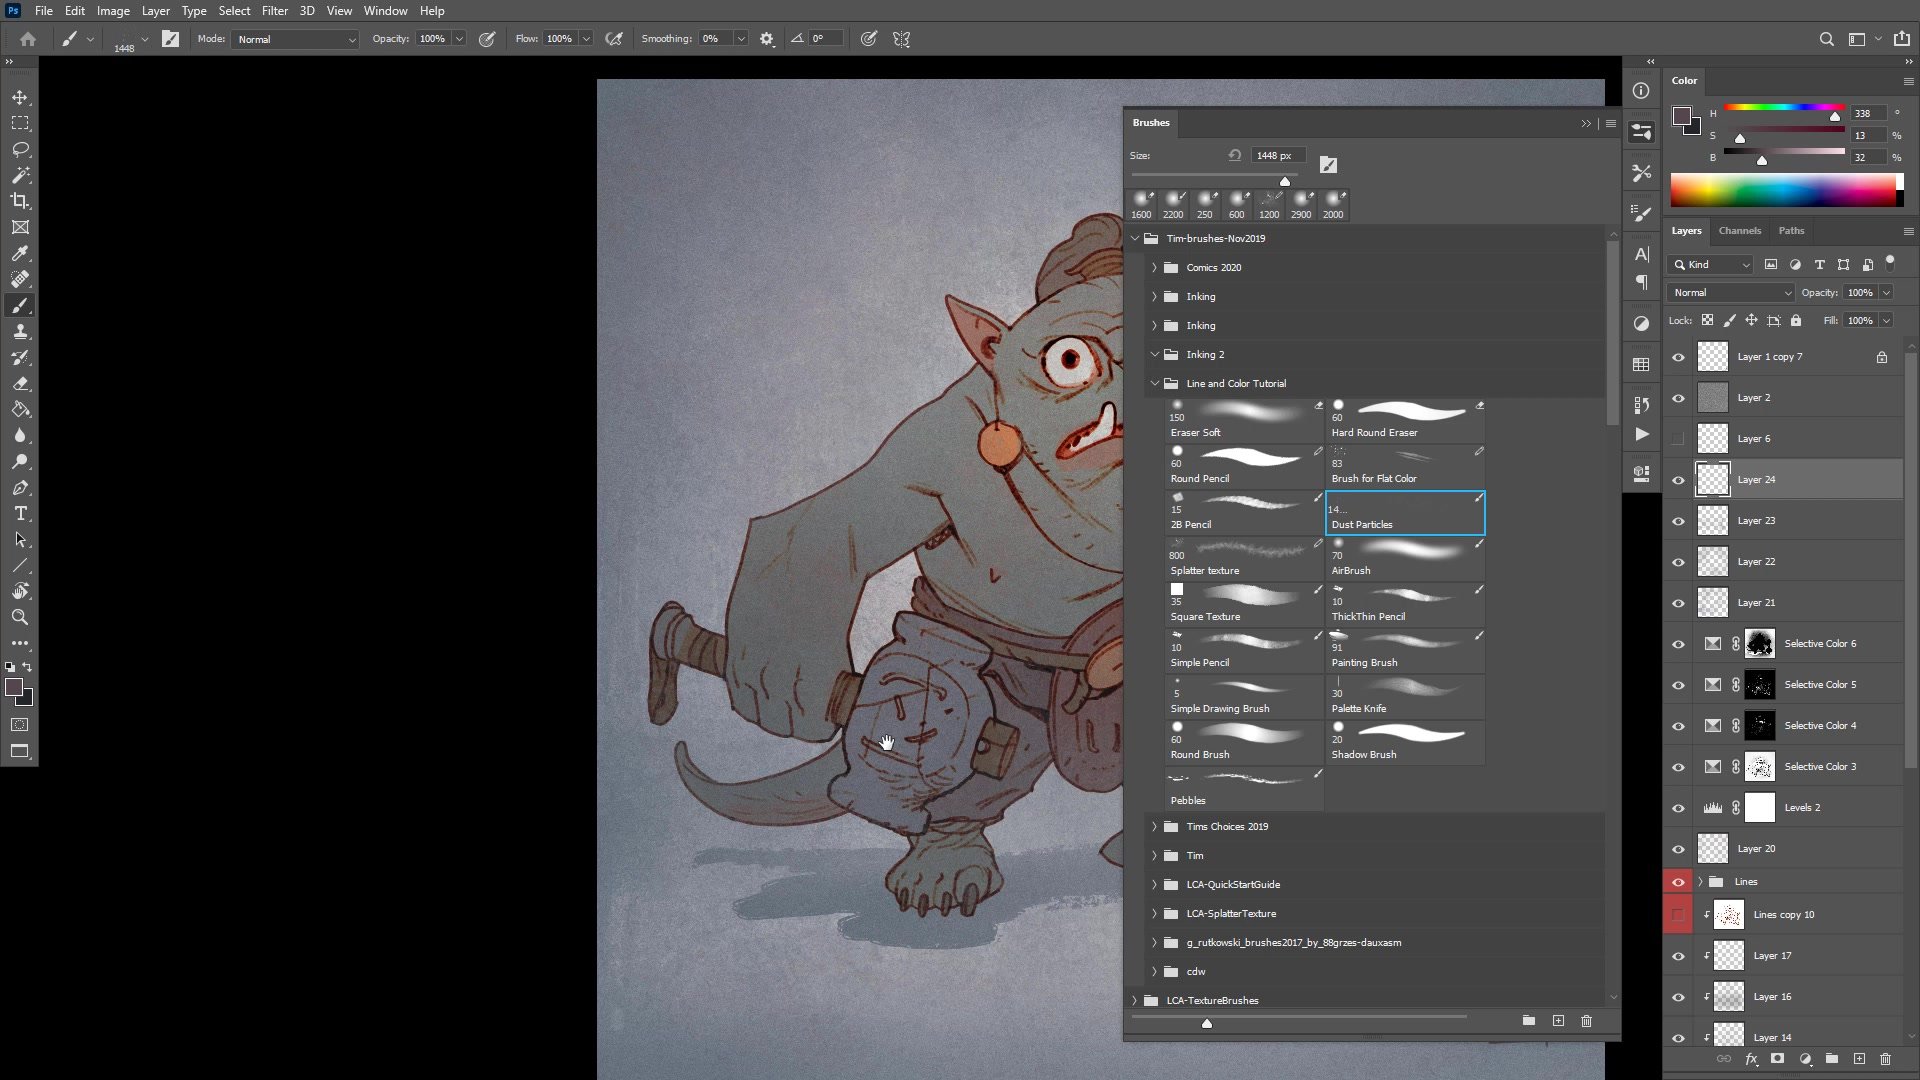
Task: Select the Crop tool
Action: click(20, 201)
